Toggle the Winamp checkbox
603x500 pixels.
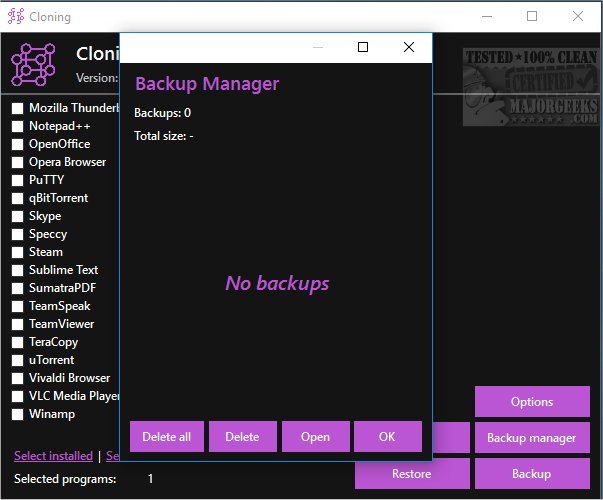17,415
